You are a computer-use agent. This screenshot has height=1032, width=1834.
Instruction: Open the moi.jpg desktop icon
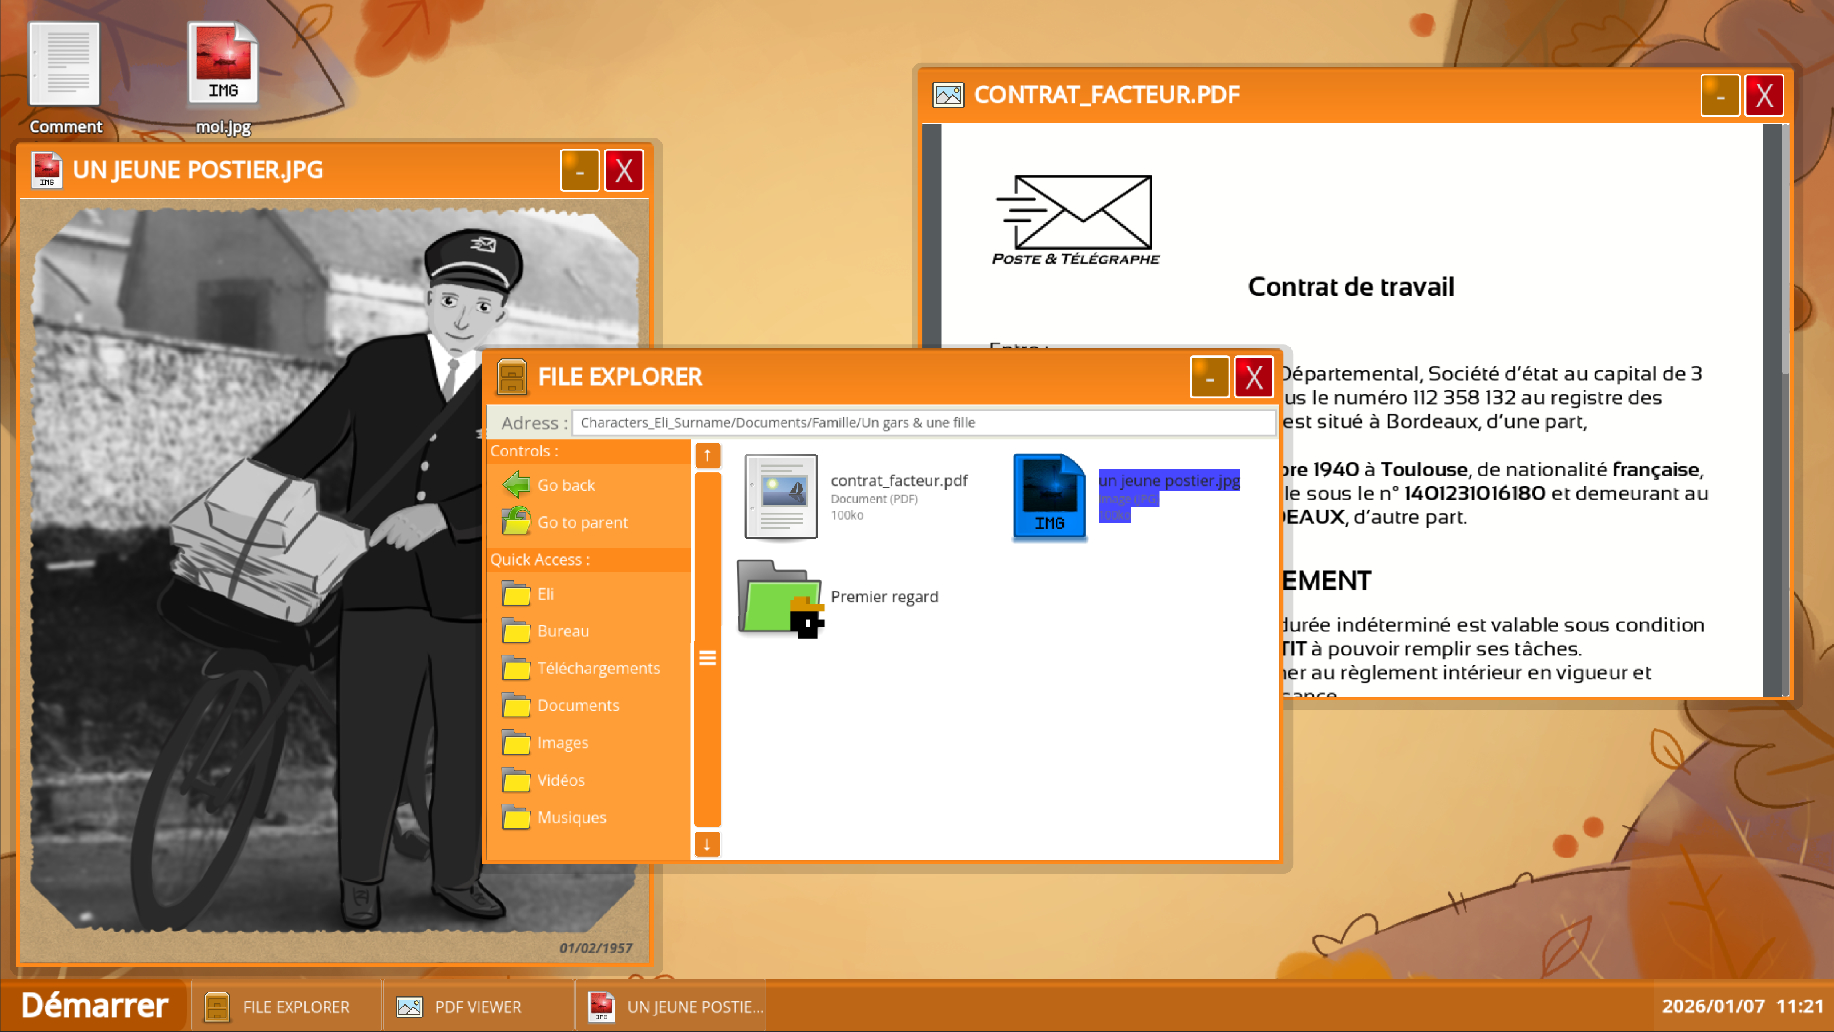223,66
